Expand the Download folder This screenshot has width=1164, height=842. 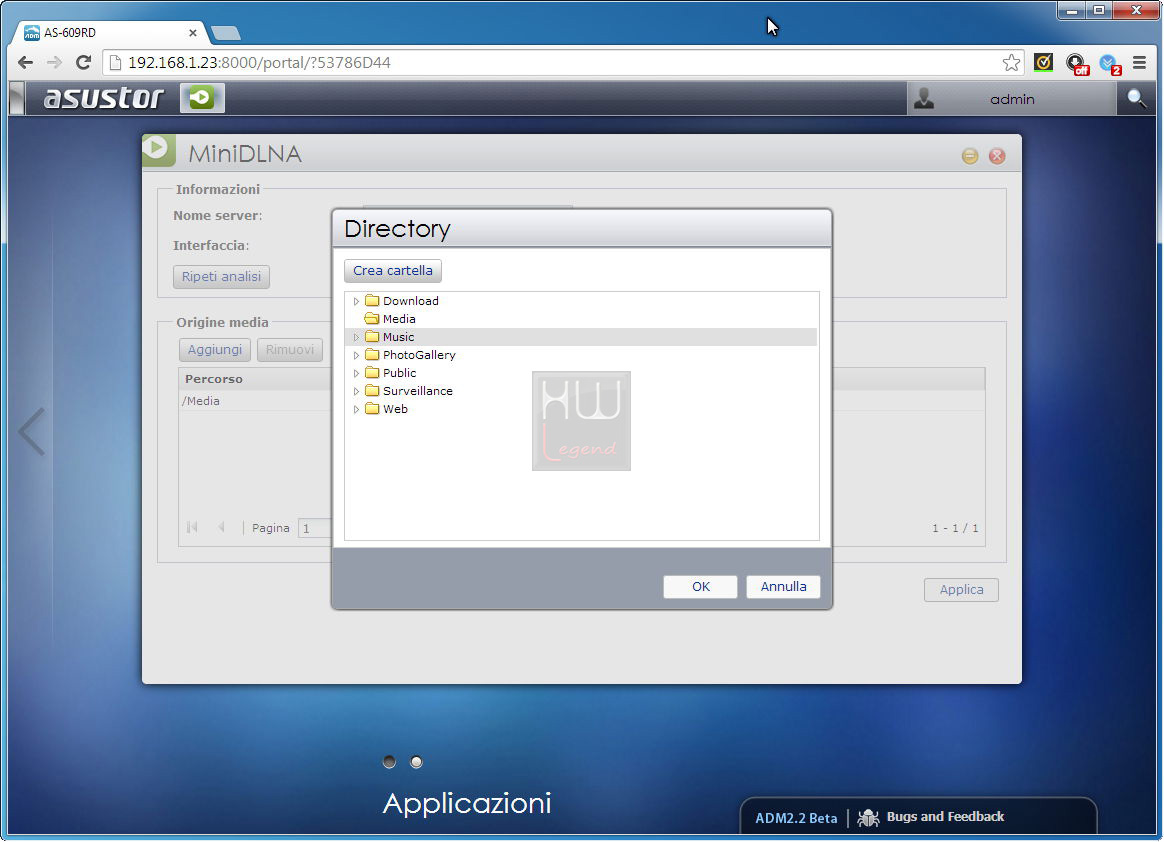(356, 301)
